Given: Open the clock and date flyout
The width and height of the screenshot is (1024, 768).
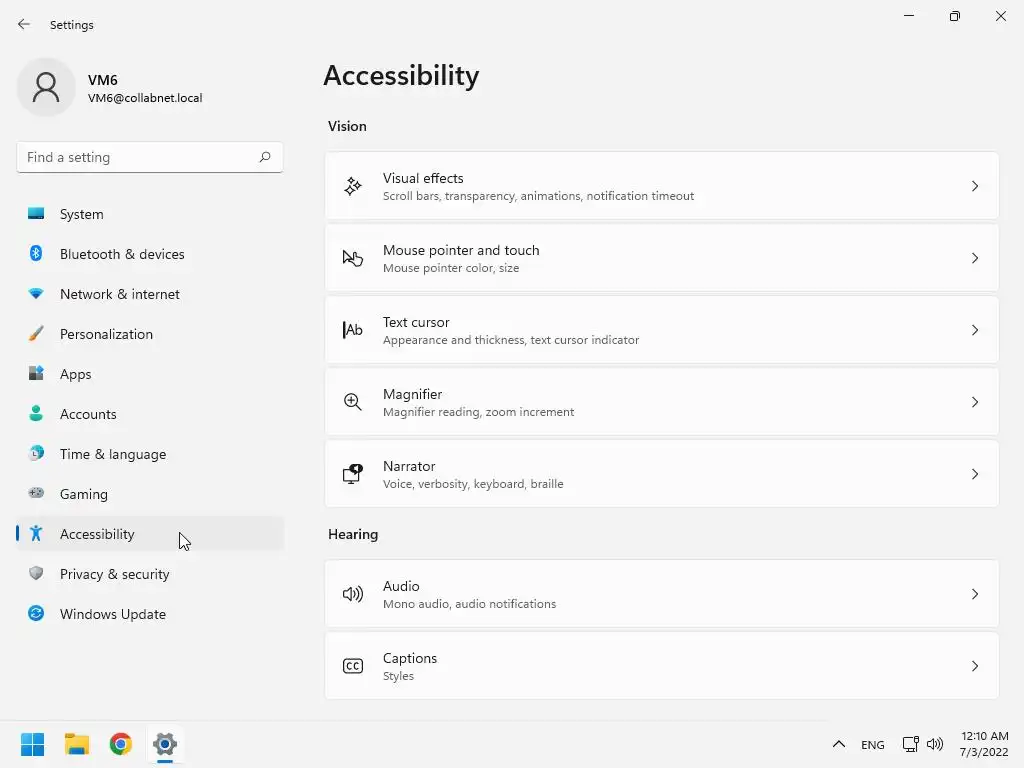Looking at the screenshot, I should (x=984, y=744).
